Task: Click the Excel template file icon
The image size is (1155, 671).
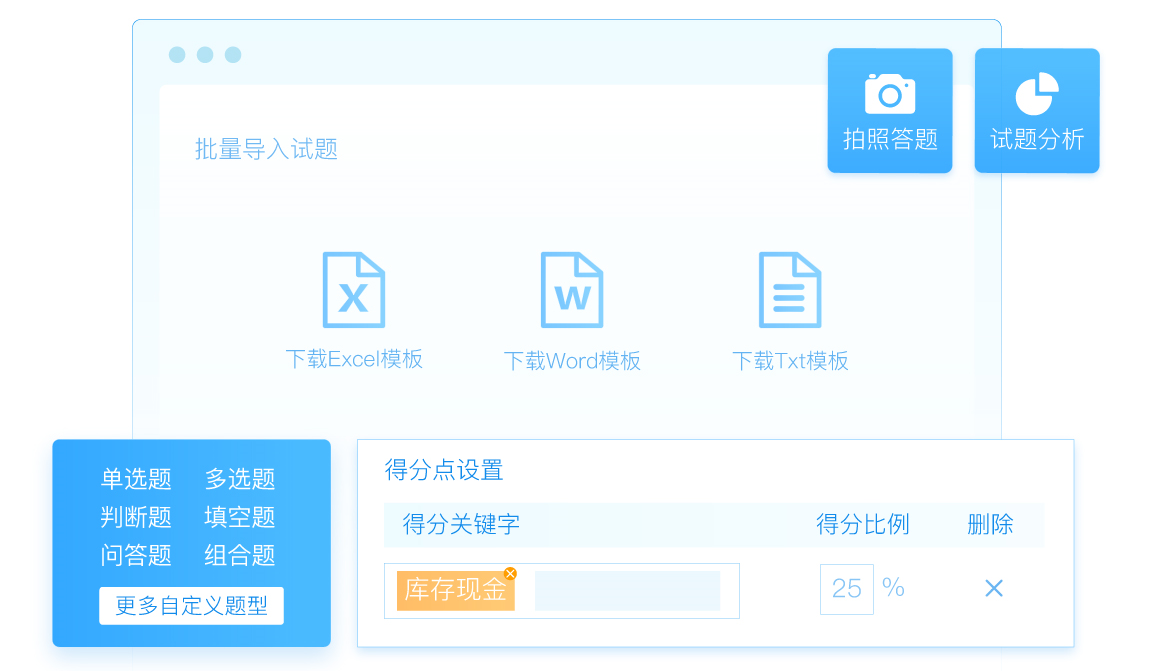Action: tap(353, 290)
